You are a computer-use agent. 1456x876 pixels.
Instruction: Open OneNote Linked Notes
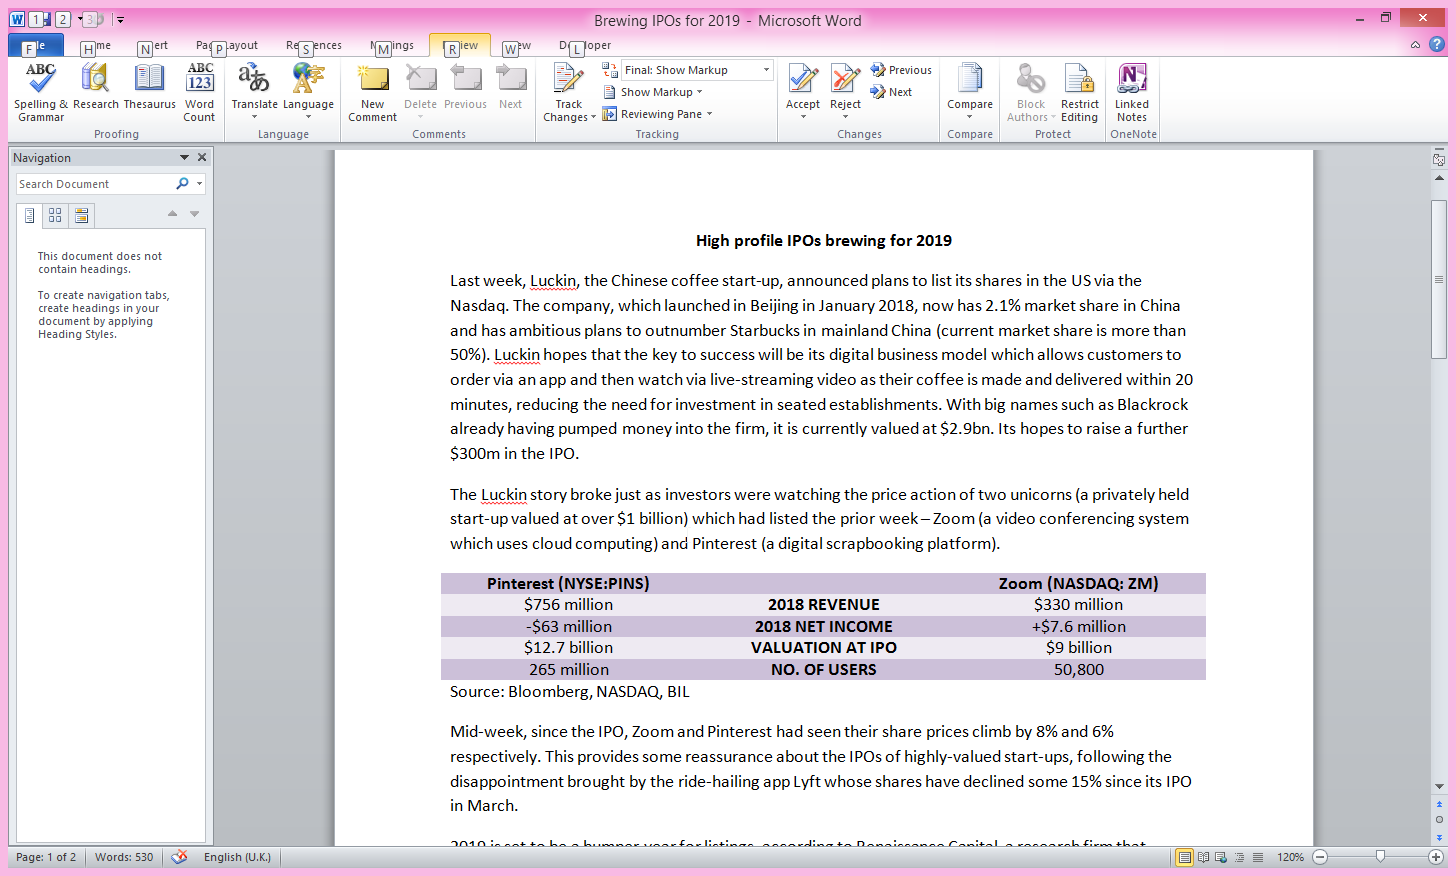tap(1132, 92)
